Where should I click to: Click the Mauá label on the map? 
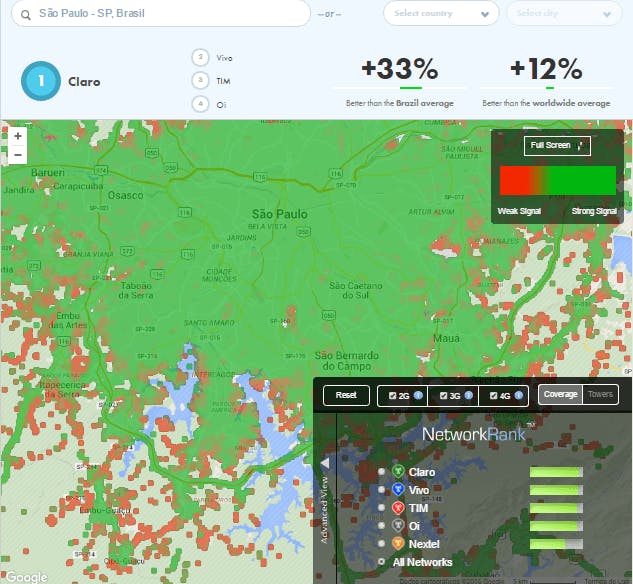pyautogui.click(x=446, y=338)
